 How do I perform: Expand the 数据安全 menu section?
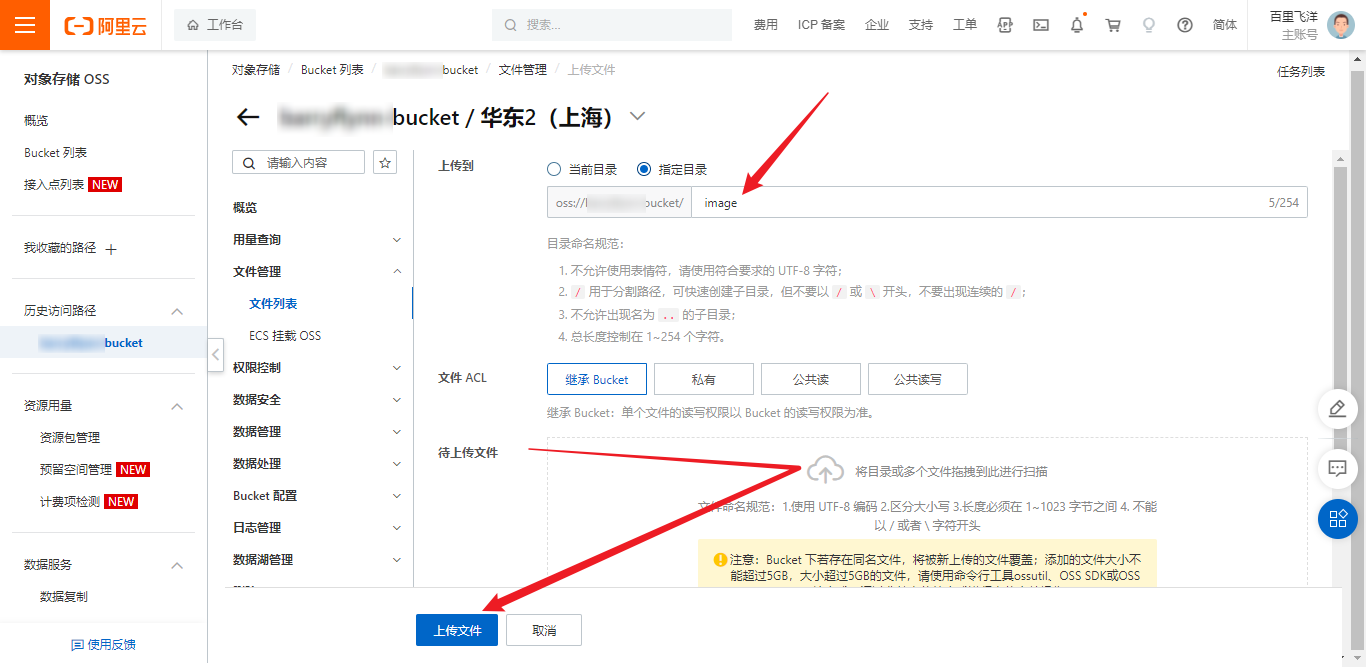pyautogui.click(x=316, y=400)
